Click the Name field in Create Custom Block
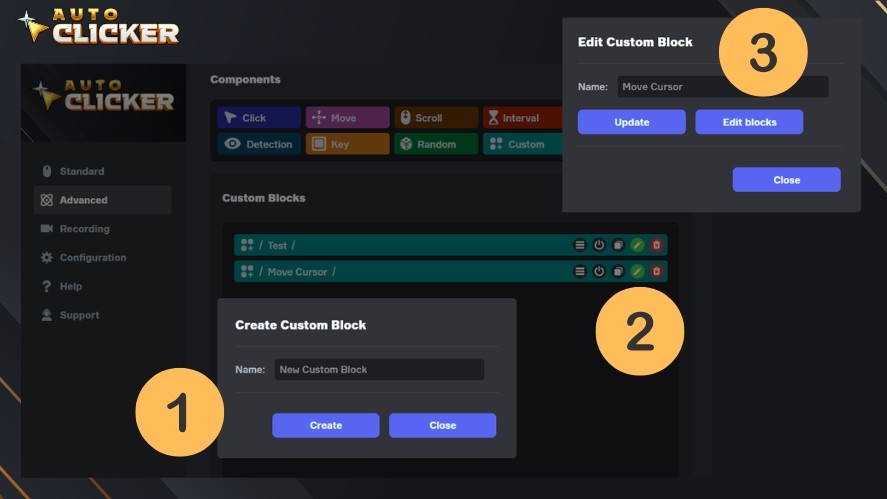Image resolution: width=887 pixels, height=499 pixels. [x=379, y=369]
